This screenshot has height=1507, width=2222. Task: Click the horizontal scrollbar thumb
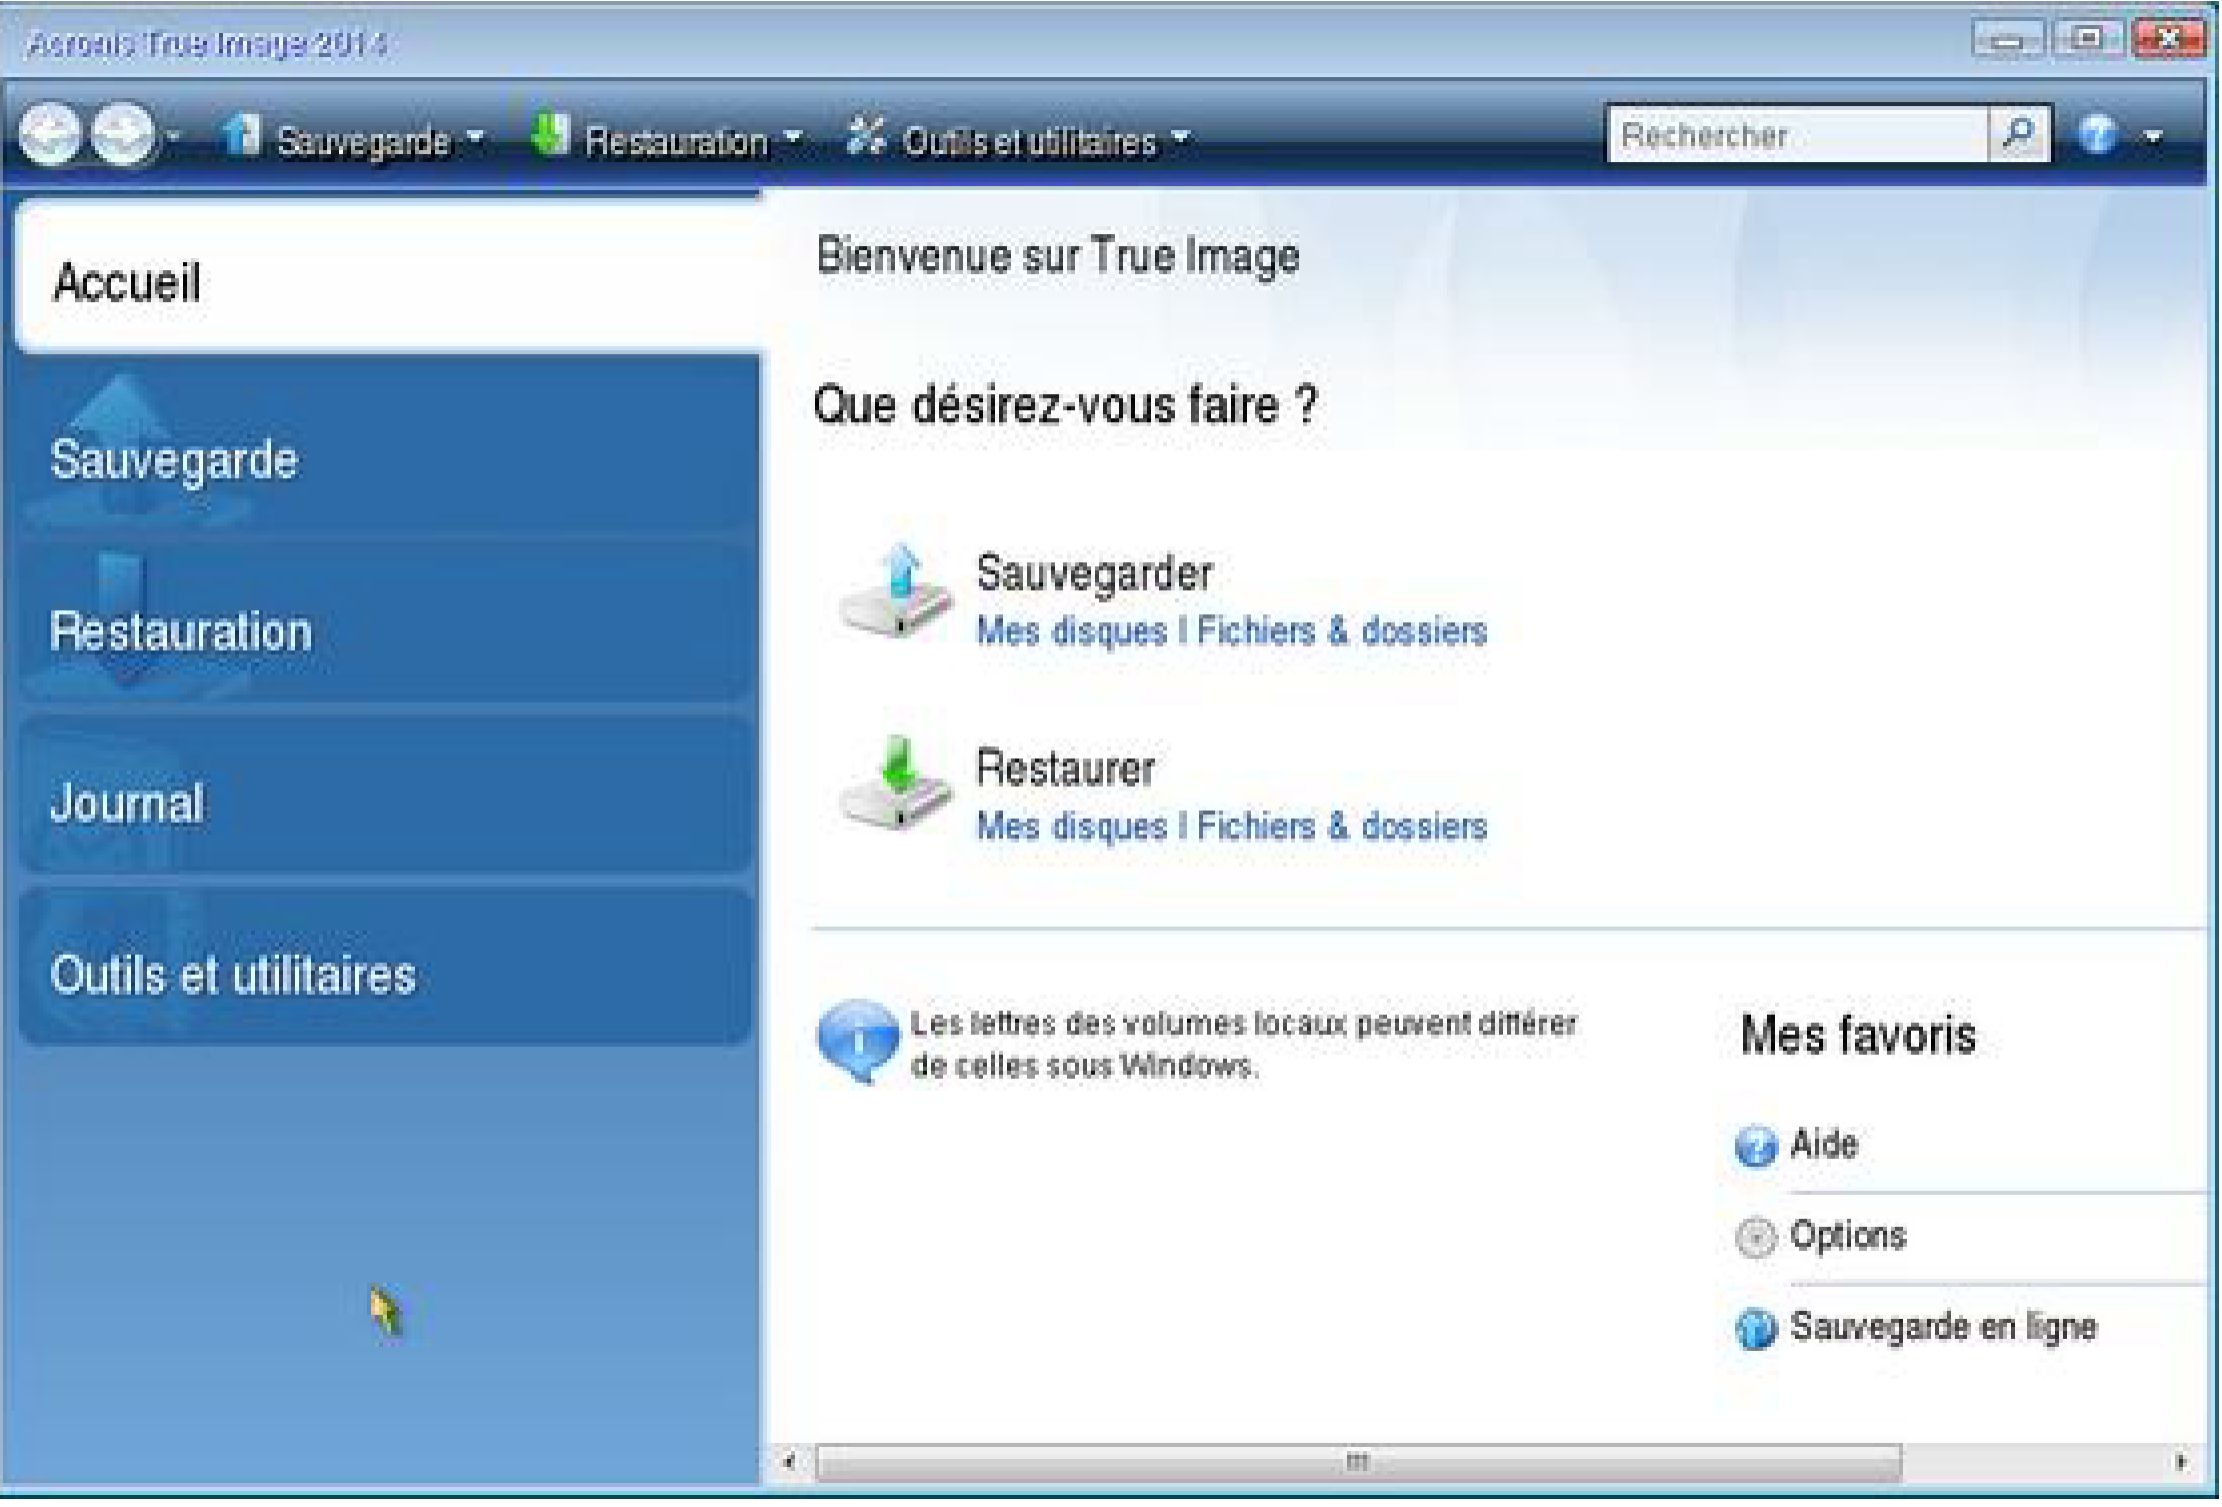point(1357,1462)
